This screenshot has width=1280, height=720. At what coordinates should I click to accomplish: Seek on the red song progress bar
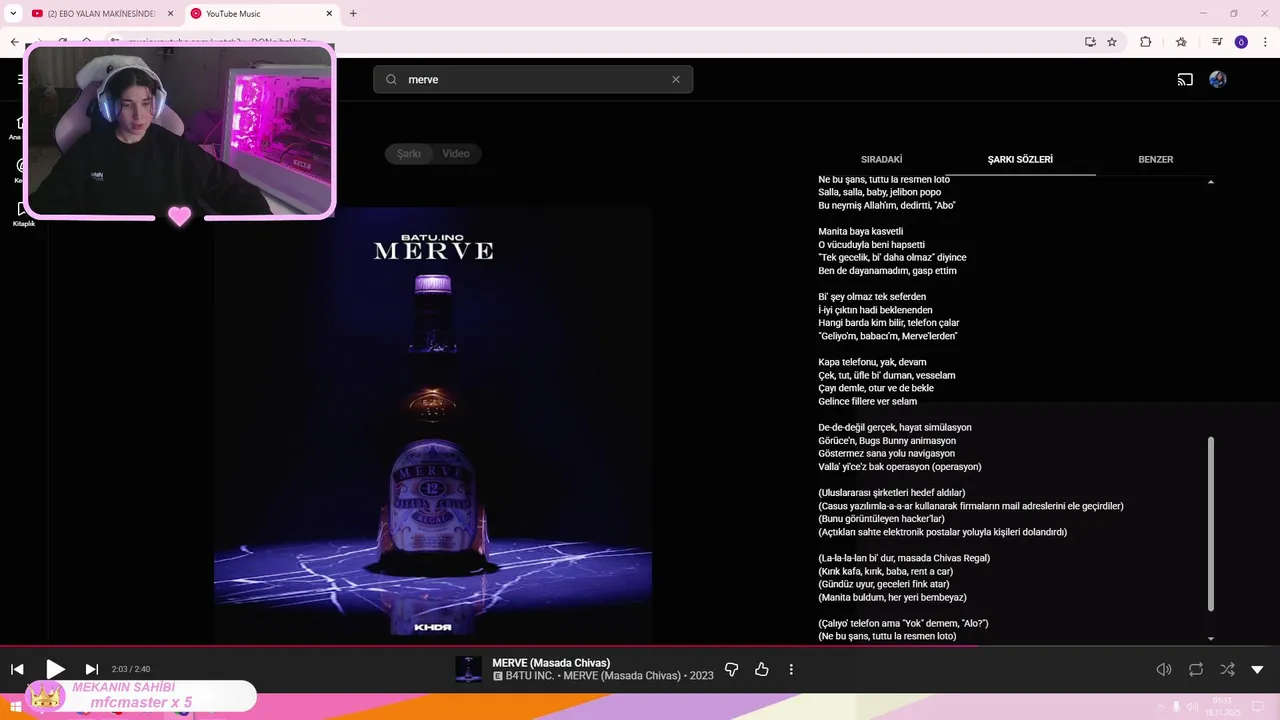click(x=640, y=646)
